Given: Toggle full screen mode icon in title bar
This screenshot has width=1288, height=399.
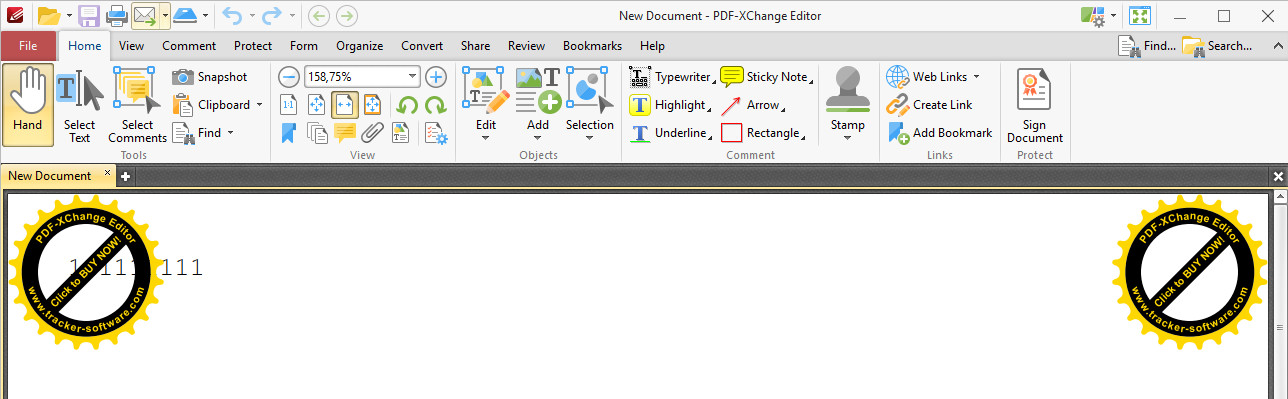Looking at the screenshot, I should (1140, 15).
